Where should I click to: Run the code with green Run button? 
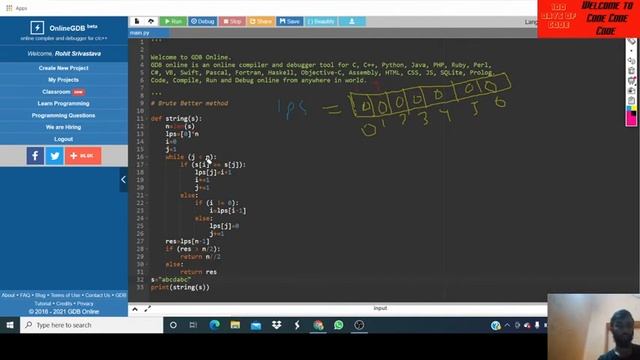[173, 21]
